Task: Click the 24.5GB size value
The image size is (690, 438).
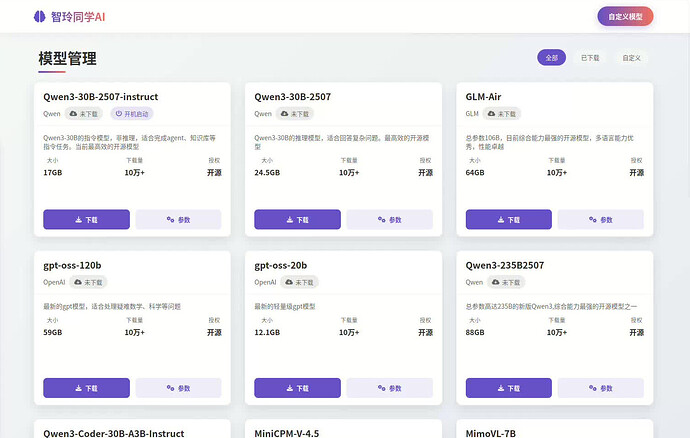Action: 267,173
